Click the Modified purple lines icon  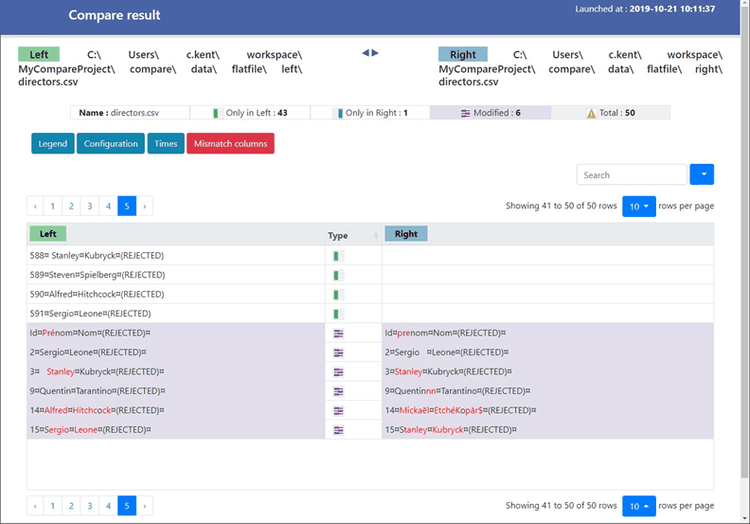(465, 113)
